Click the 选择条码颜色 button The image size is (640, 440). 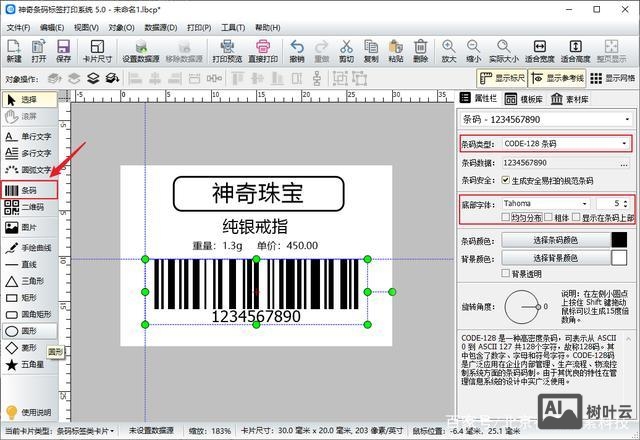pyautogui.click(x=556, y=240)
